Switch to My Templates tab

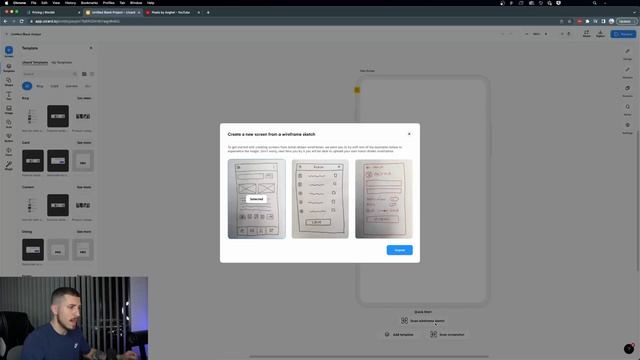tap(62, 62)
